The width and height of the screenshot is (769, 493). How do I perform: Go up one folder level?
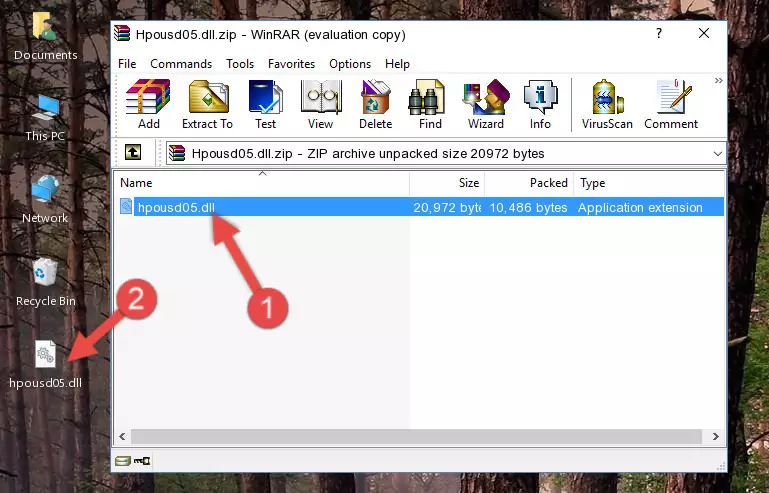pos(133,153)
